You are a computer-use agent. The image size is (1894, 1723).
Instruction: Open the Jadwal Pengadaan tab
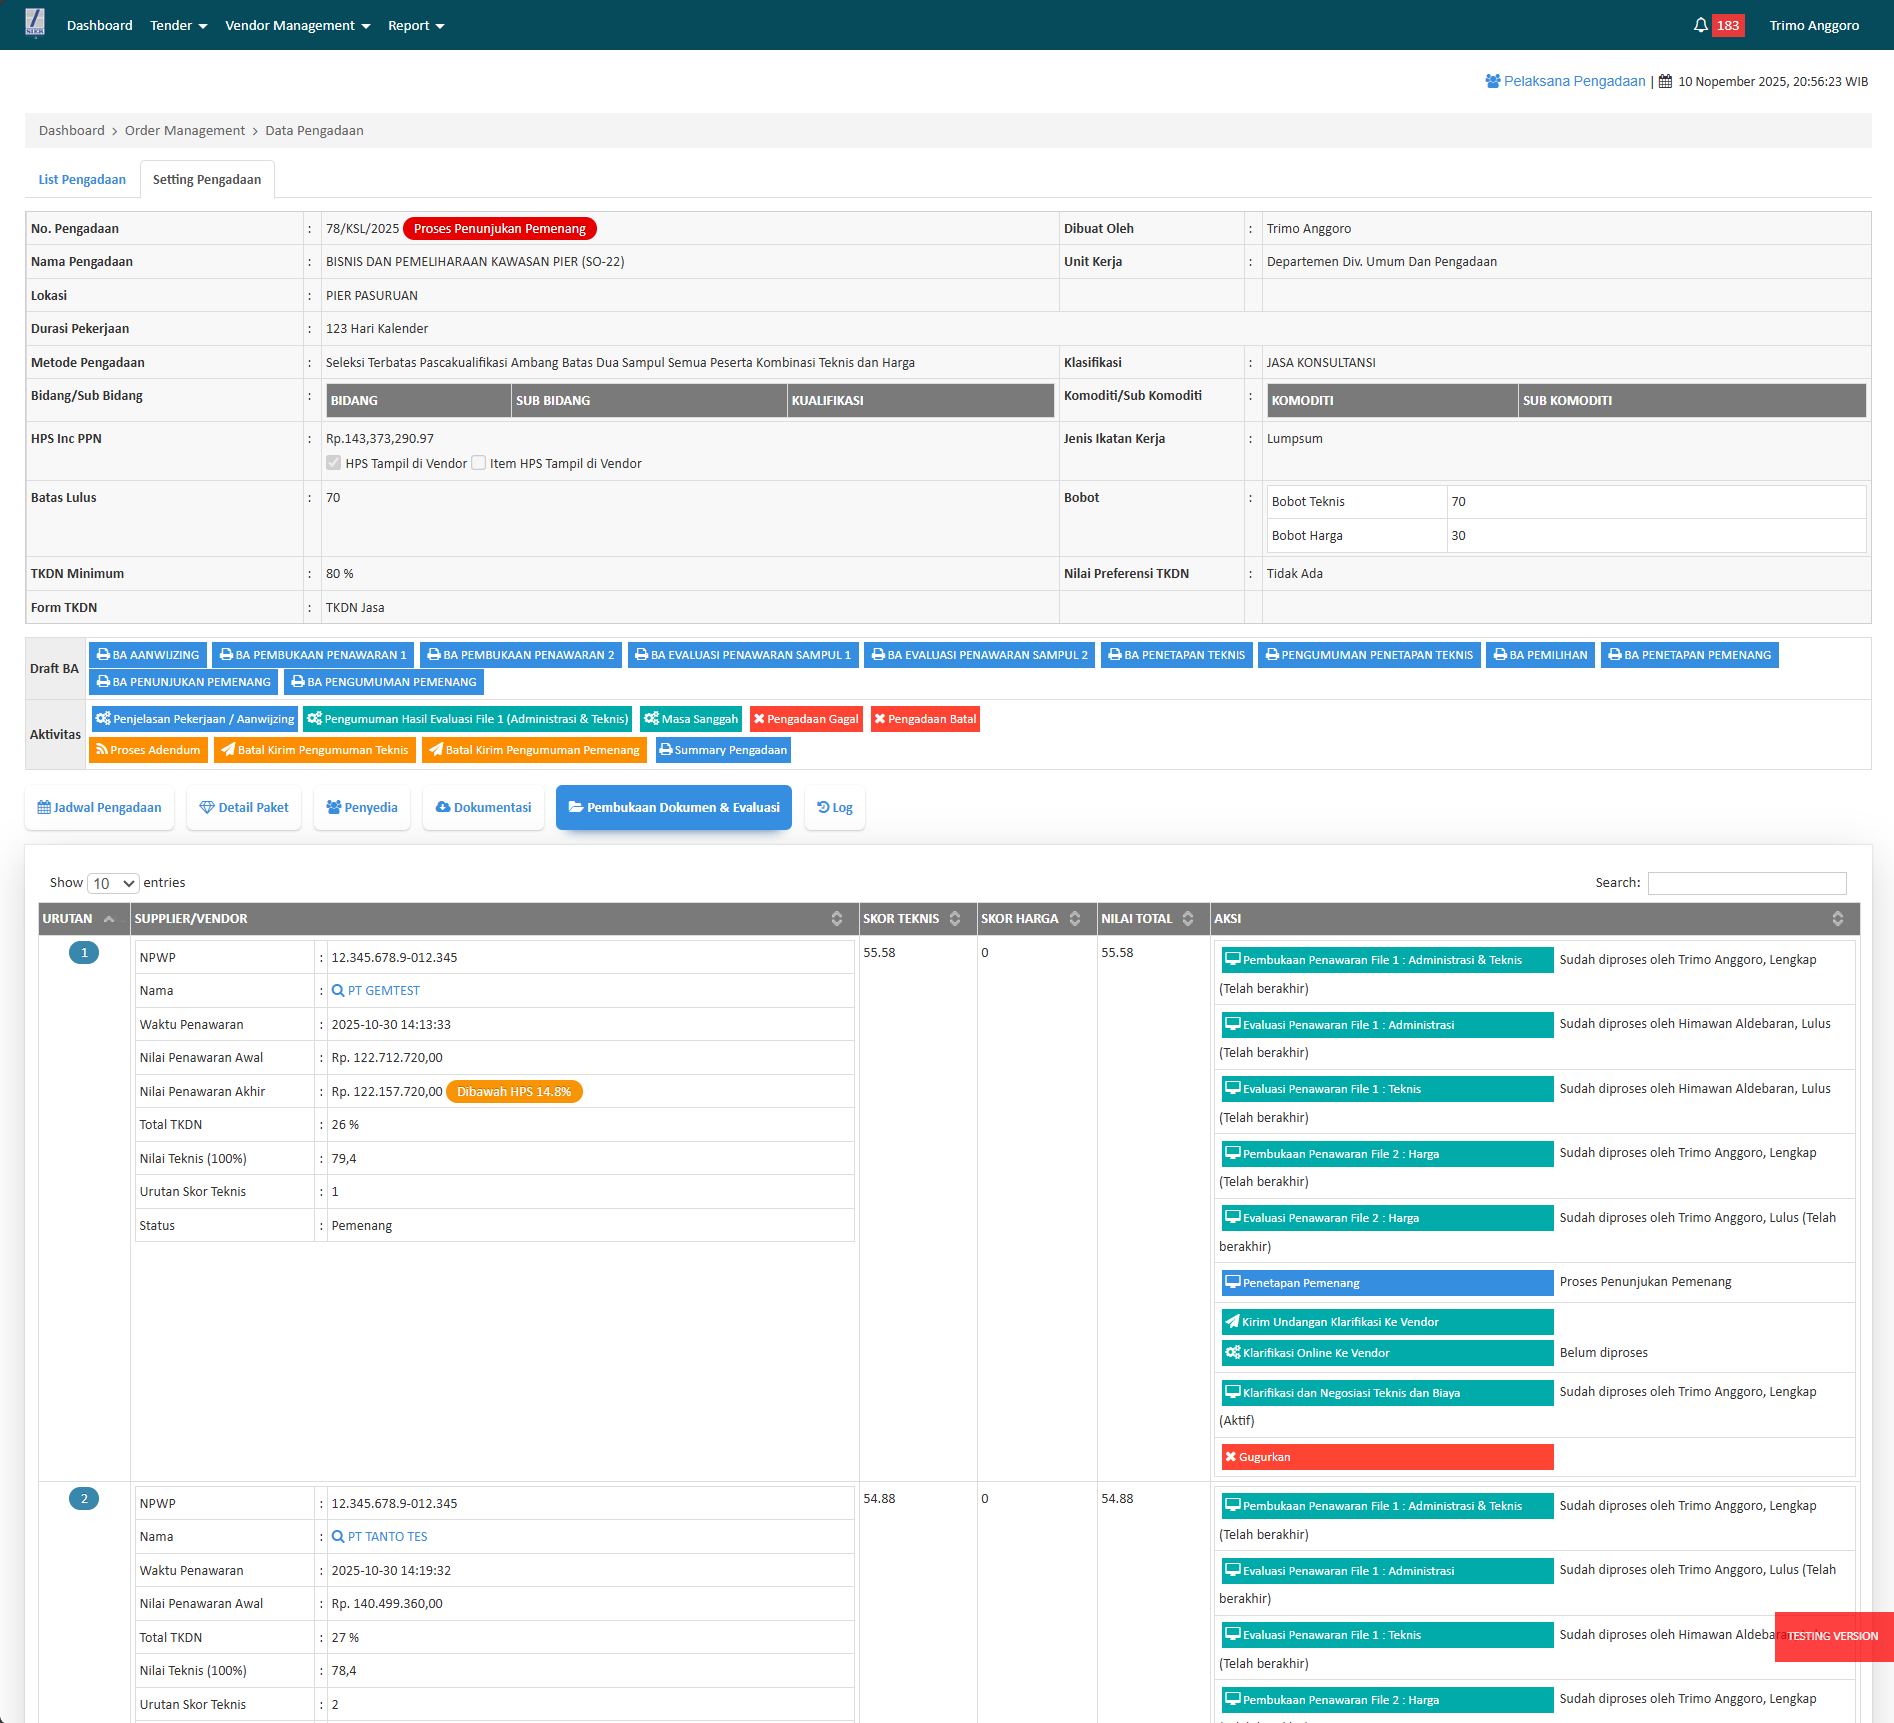(99, 808)
